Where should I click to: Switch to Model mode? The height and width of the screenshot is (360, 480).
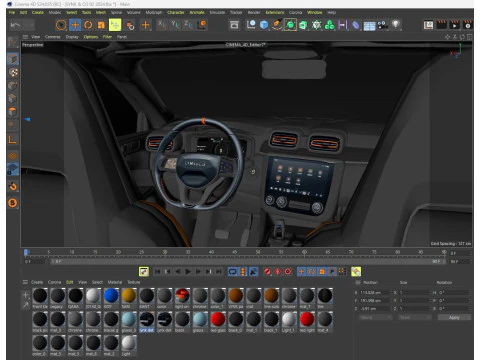pyautogui.click(x=13, y=59)
